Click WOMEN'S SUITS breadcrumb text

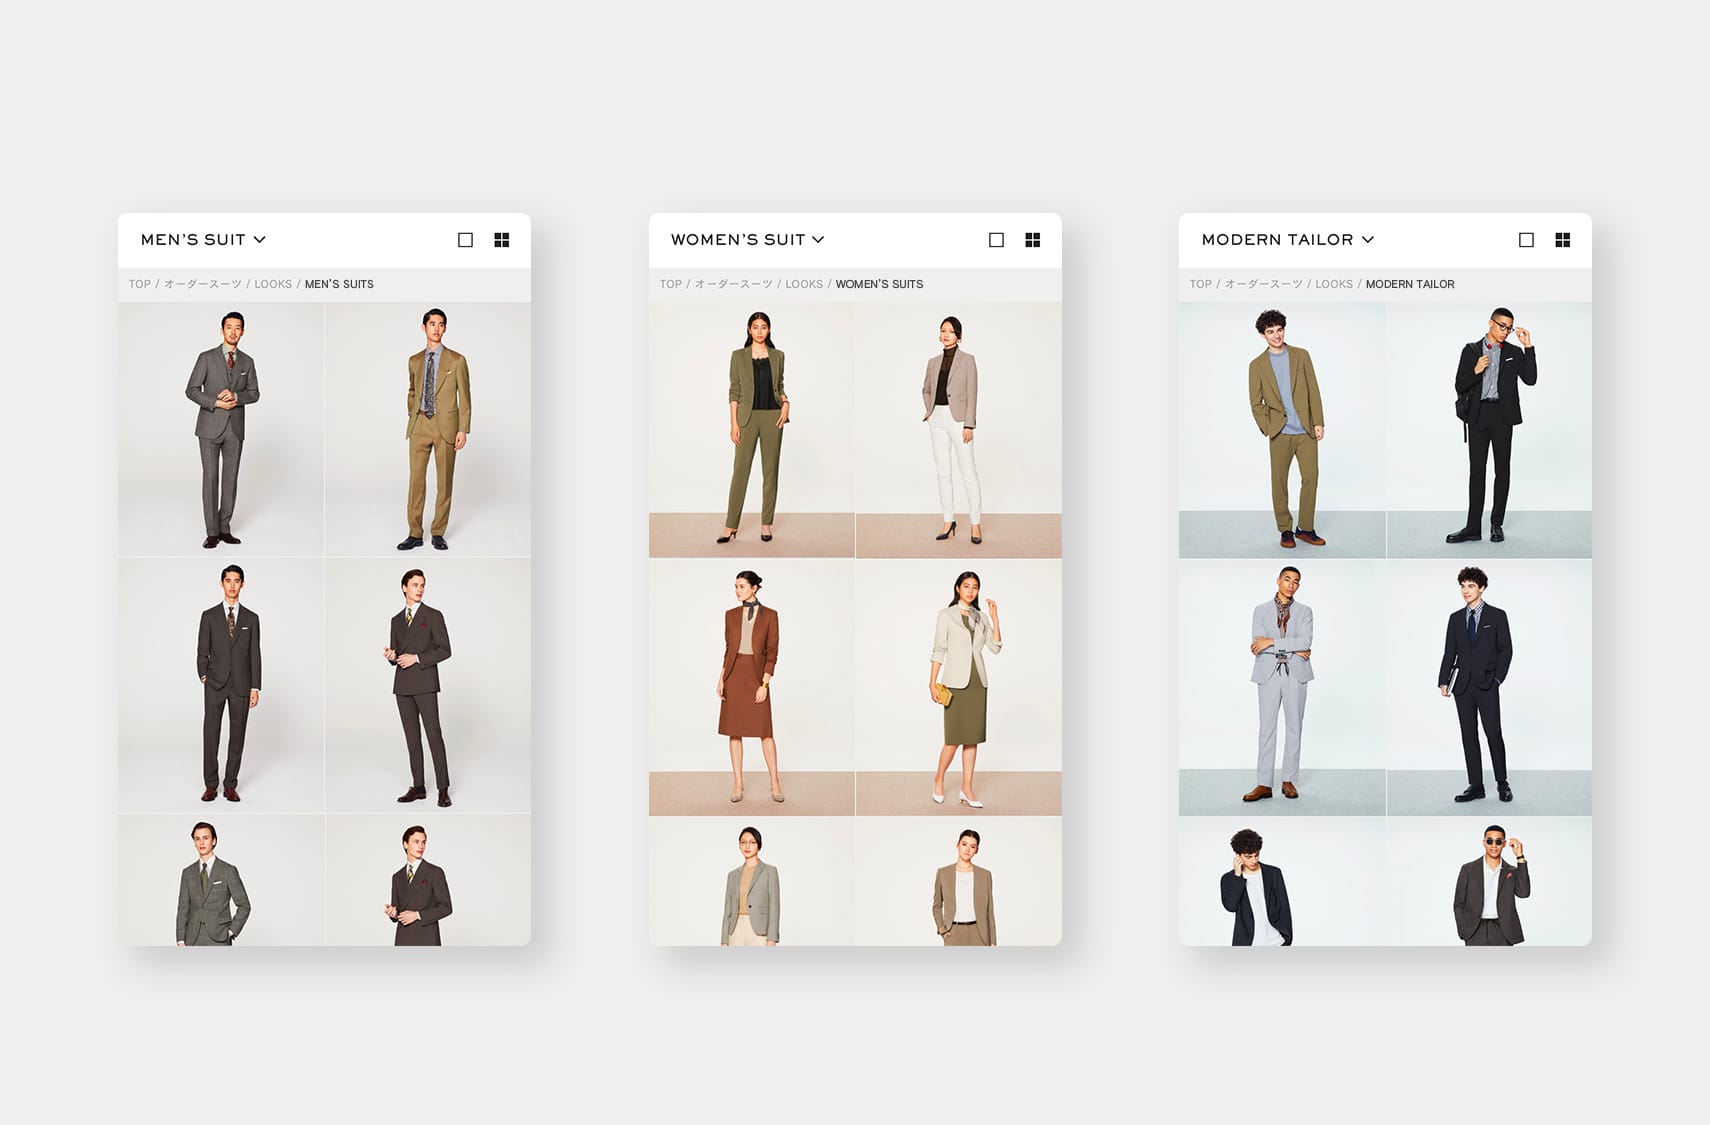pyautogui.click(x=879, y=284)
